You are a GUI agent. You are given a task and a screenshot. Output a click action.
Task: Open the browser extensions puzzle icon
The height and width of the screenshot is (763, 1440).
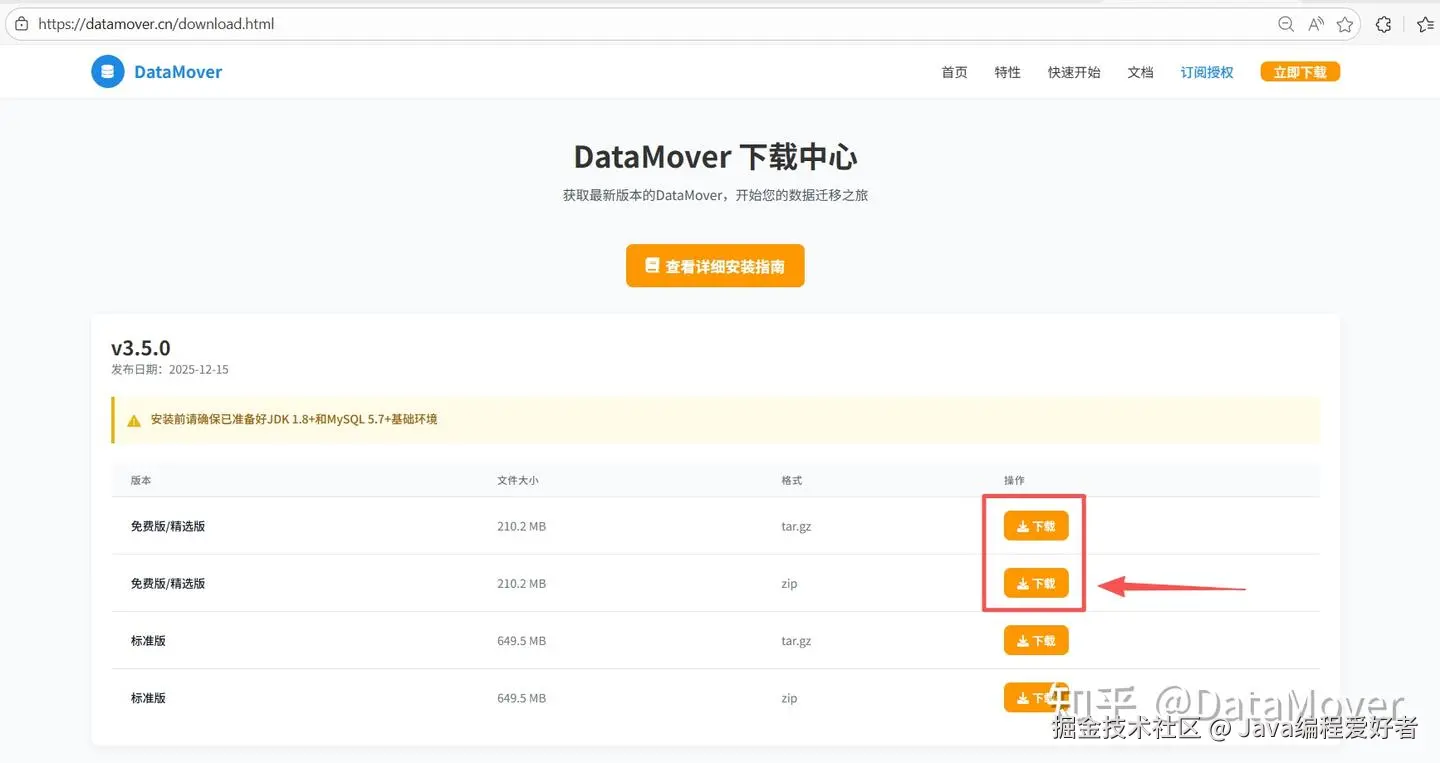point(1384,24)
